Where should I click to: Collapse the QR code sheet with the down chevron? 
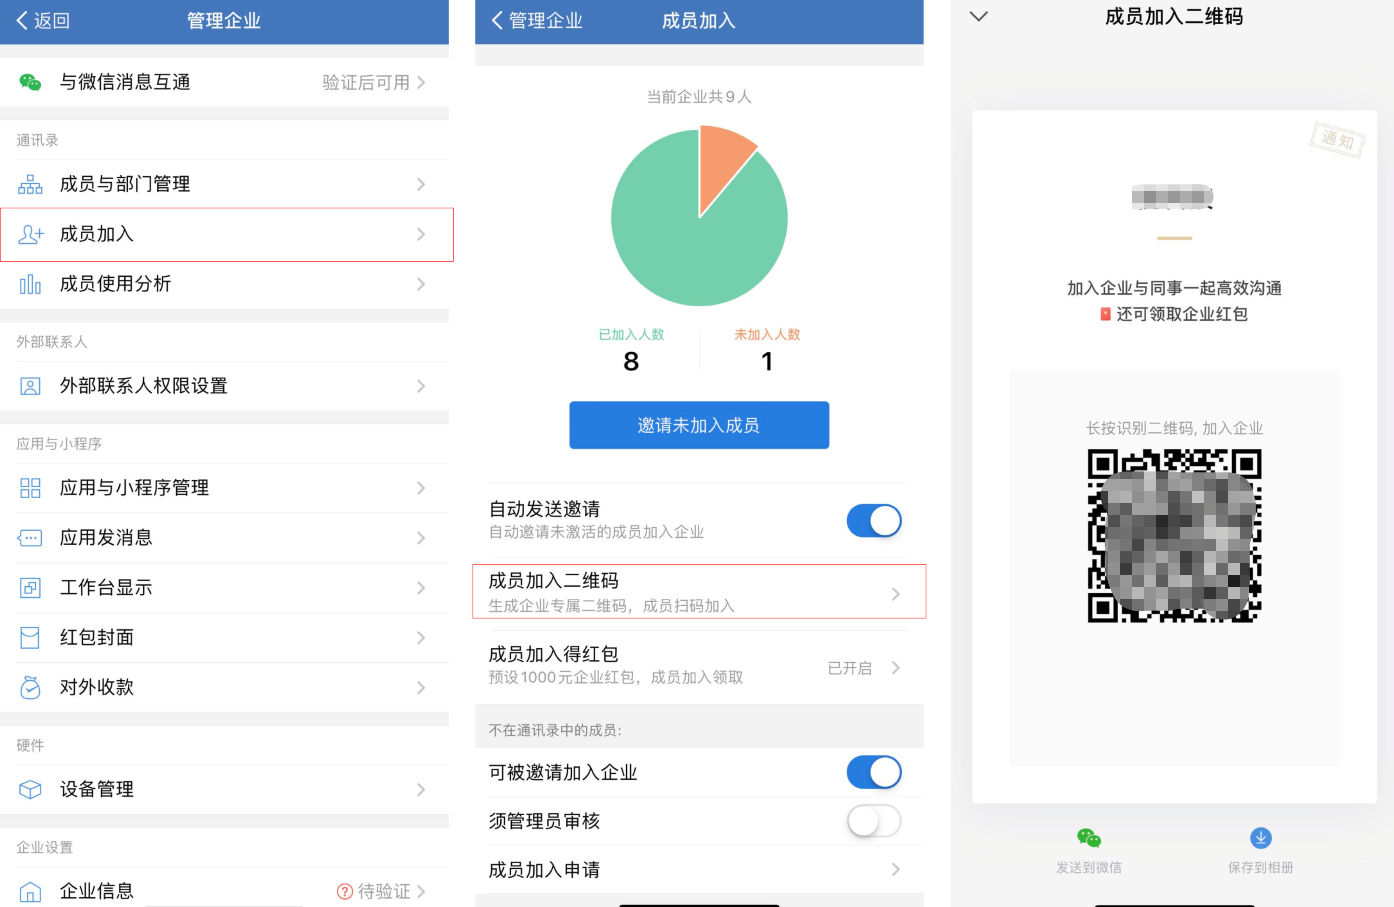click(x=979, y=17)
